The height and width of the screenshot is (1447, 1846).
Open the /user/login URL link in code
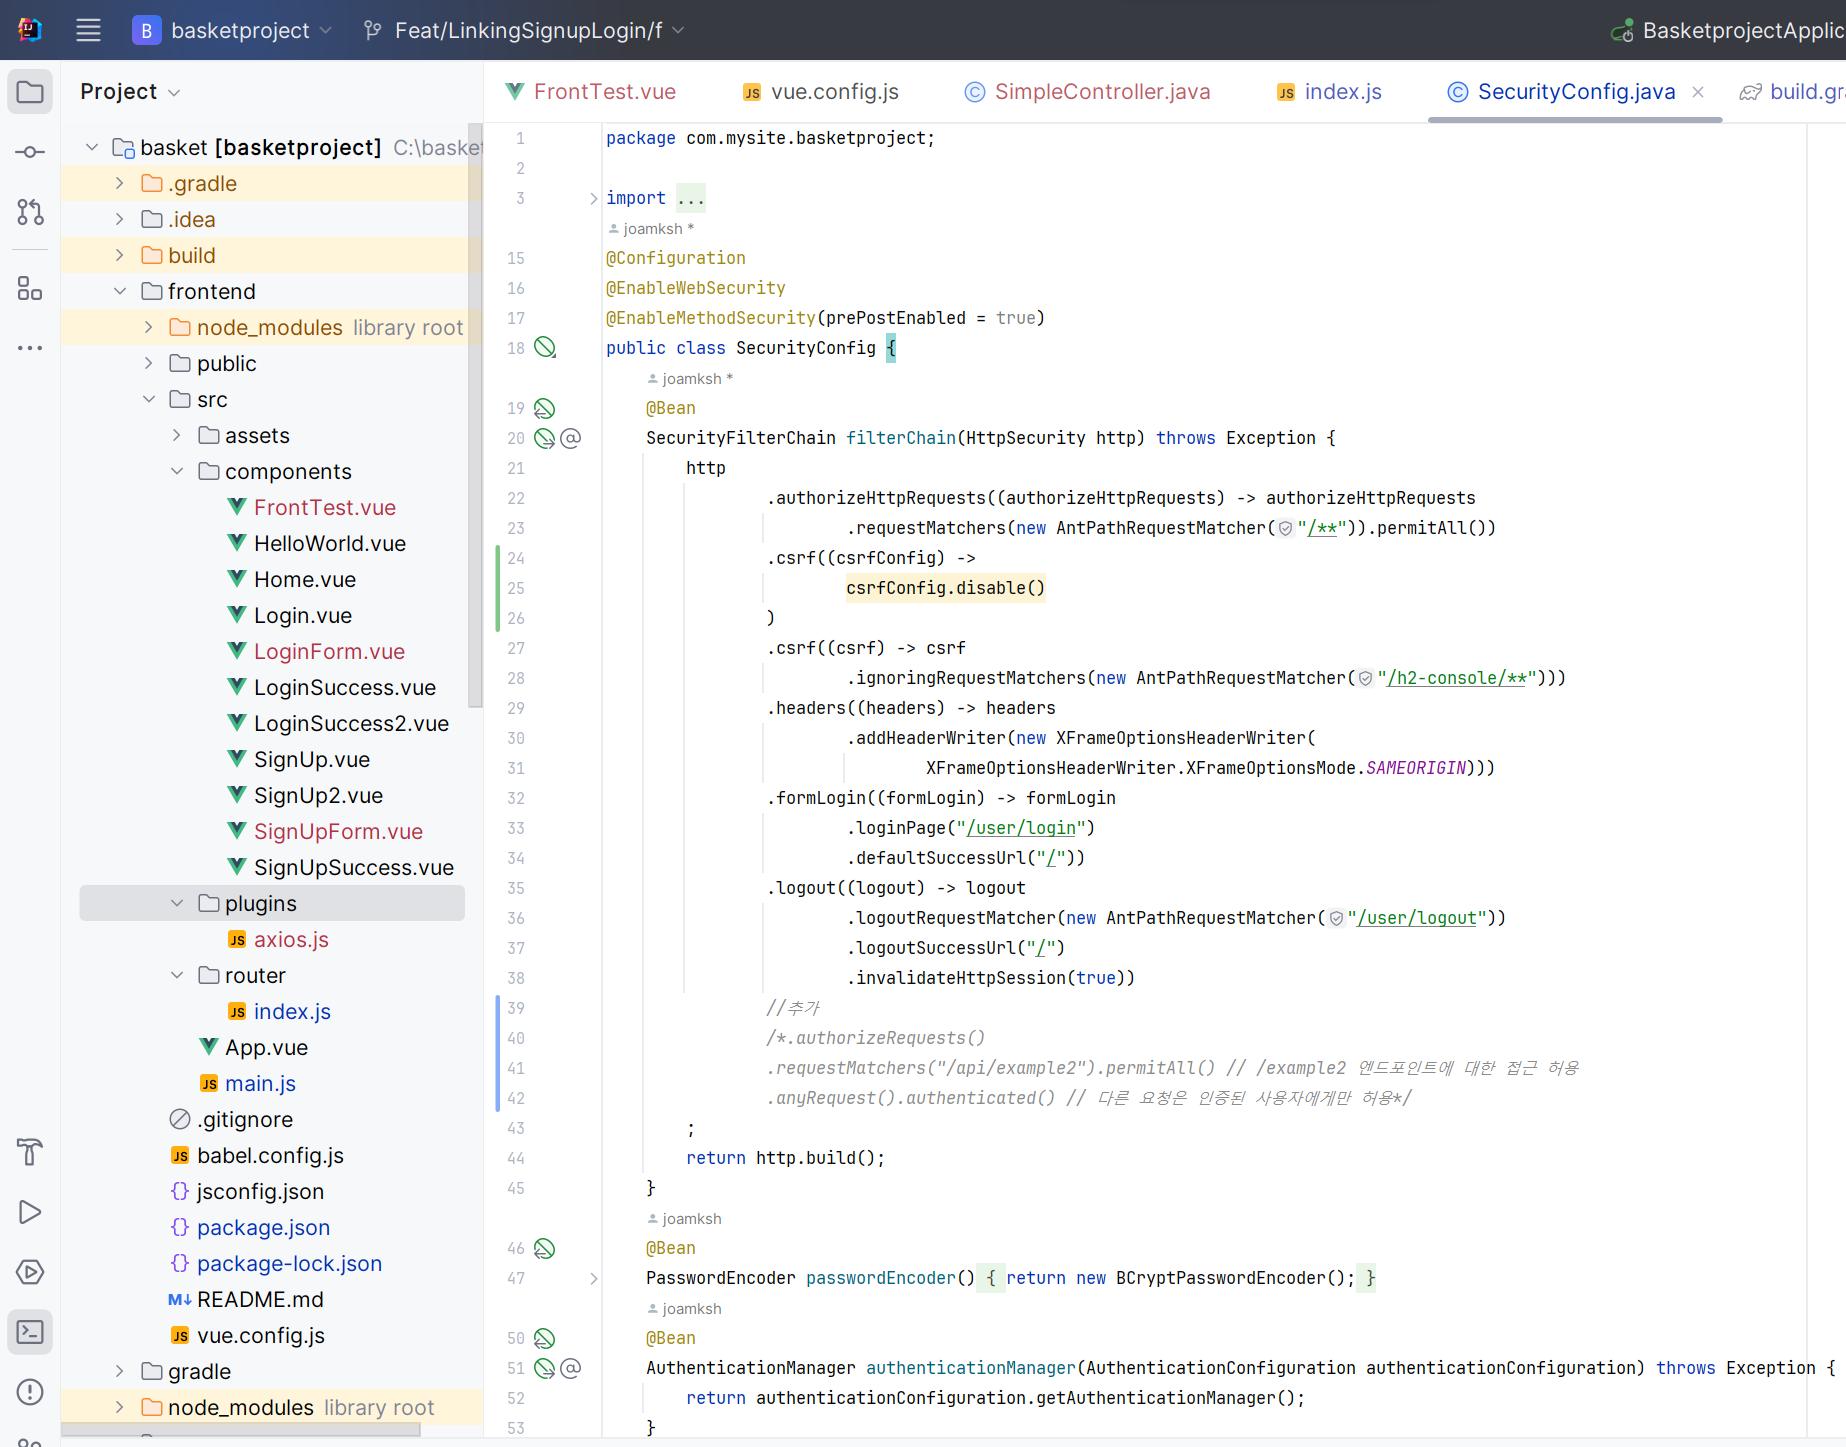[1021, 828]
